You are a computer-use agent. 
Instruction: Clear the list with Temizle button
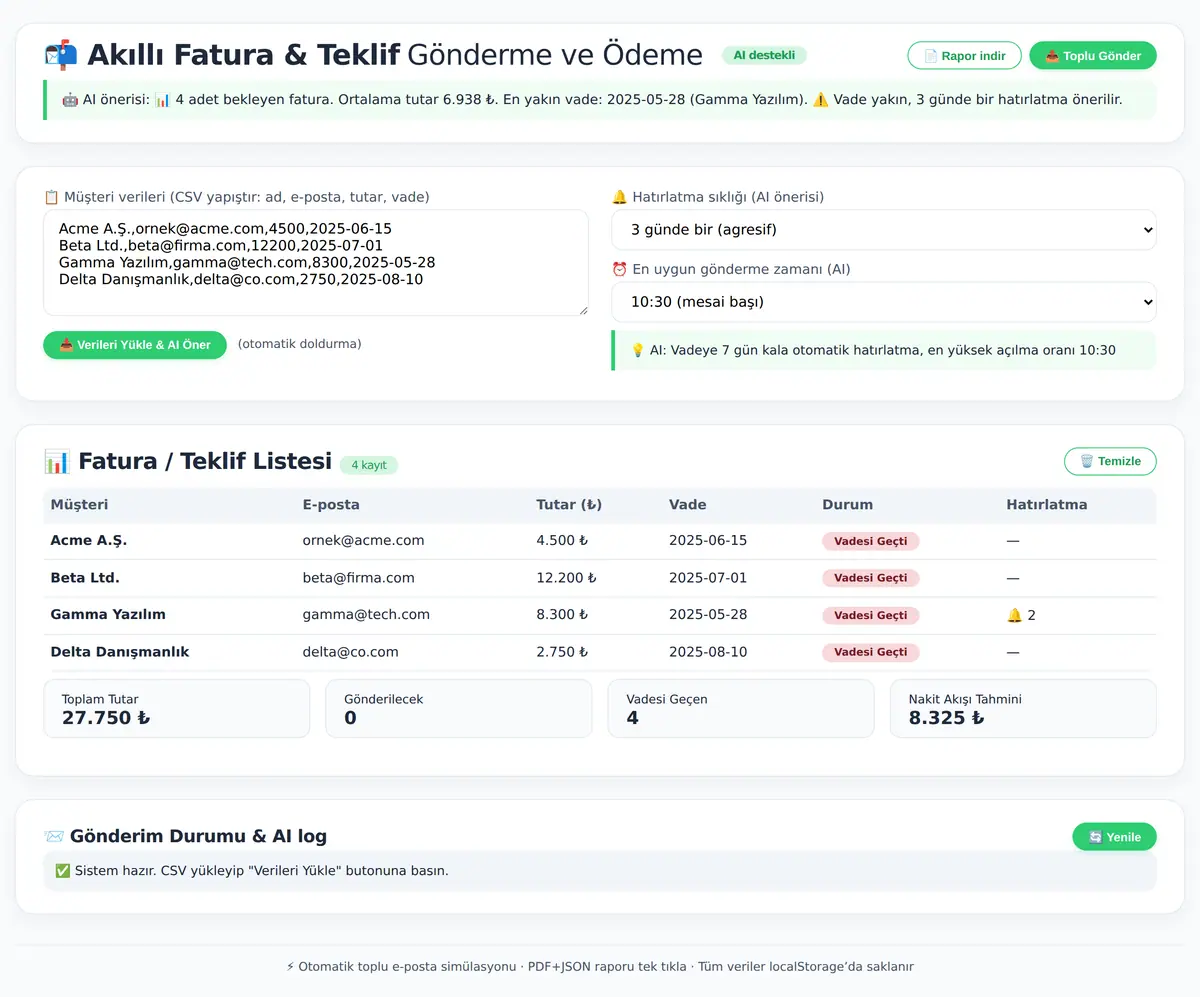tap(1110, 462)
